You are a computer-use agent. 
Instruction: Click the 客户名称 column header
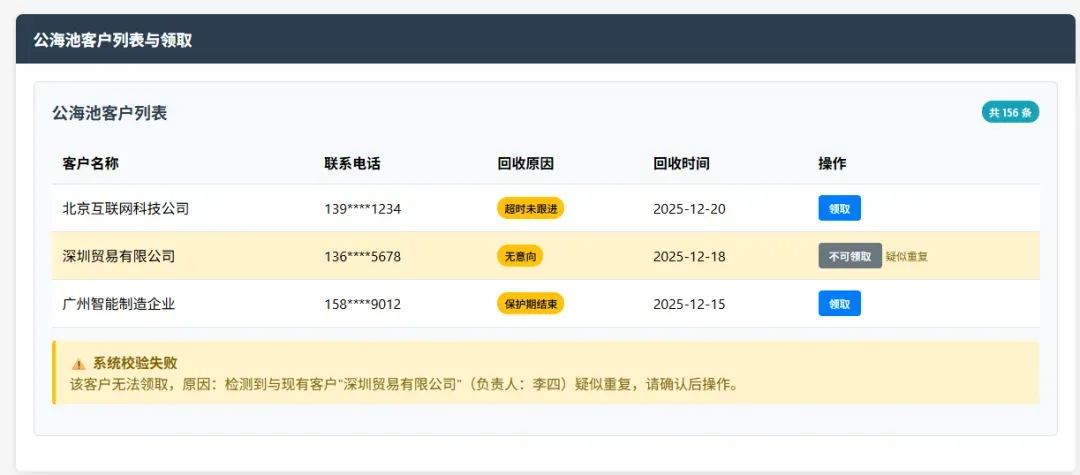coord(90,163)
